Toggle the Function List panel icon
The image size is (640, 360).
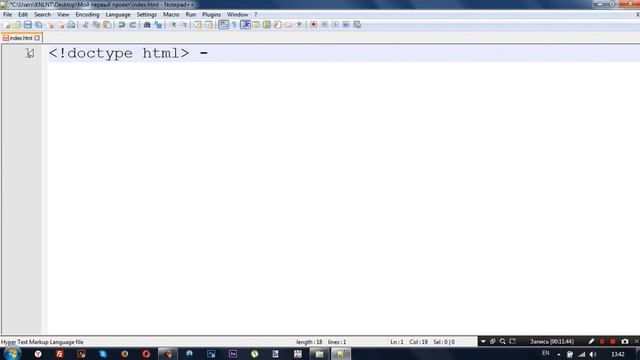(x=278, y=25)
